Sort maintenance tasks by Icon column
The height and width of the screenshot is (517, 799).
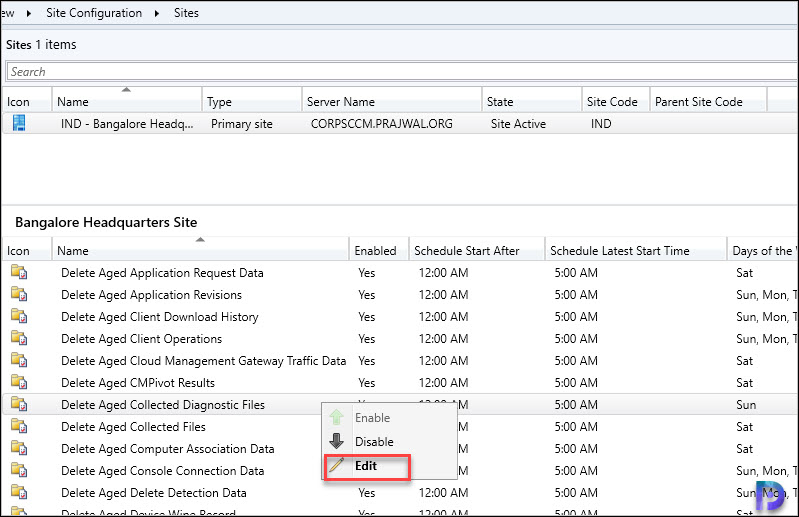(x=27, y=250)
